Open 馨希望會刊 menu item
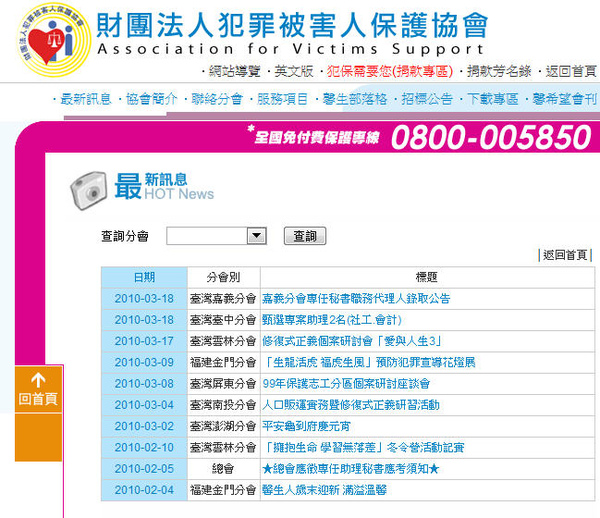Screen dimensions: 600x518 click(x=565, y=99)
